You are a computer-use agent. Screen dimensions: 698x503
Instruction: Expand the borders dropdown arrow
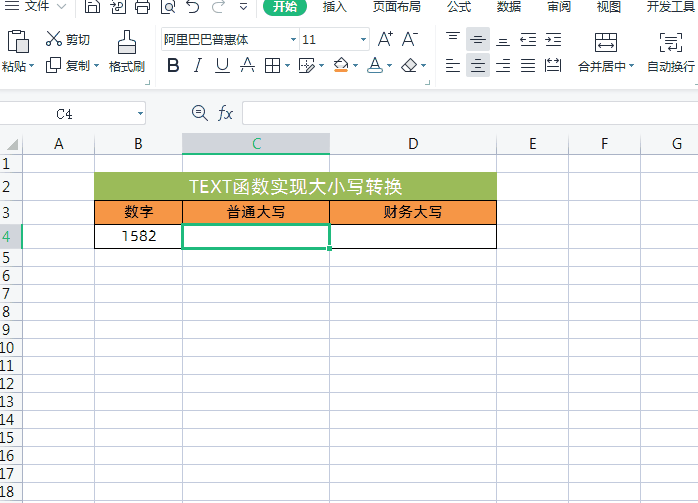click(288, 66)
